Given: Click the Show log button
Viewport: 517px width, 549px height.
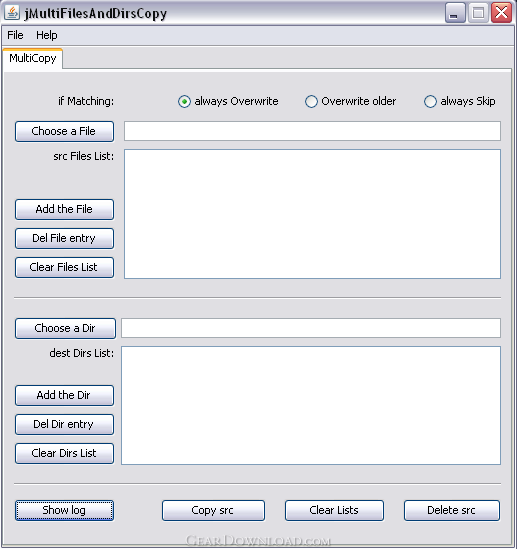Looking at the screenshot, I should point(64,510).
